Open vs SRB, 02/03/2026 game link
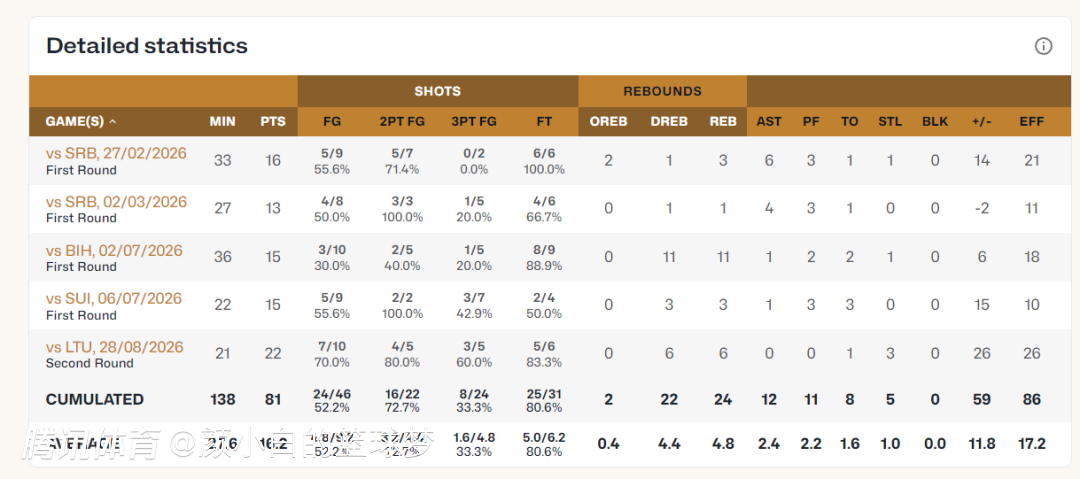The height and width of the screenshot is (479, 1080). (x=116, y=201)
